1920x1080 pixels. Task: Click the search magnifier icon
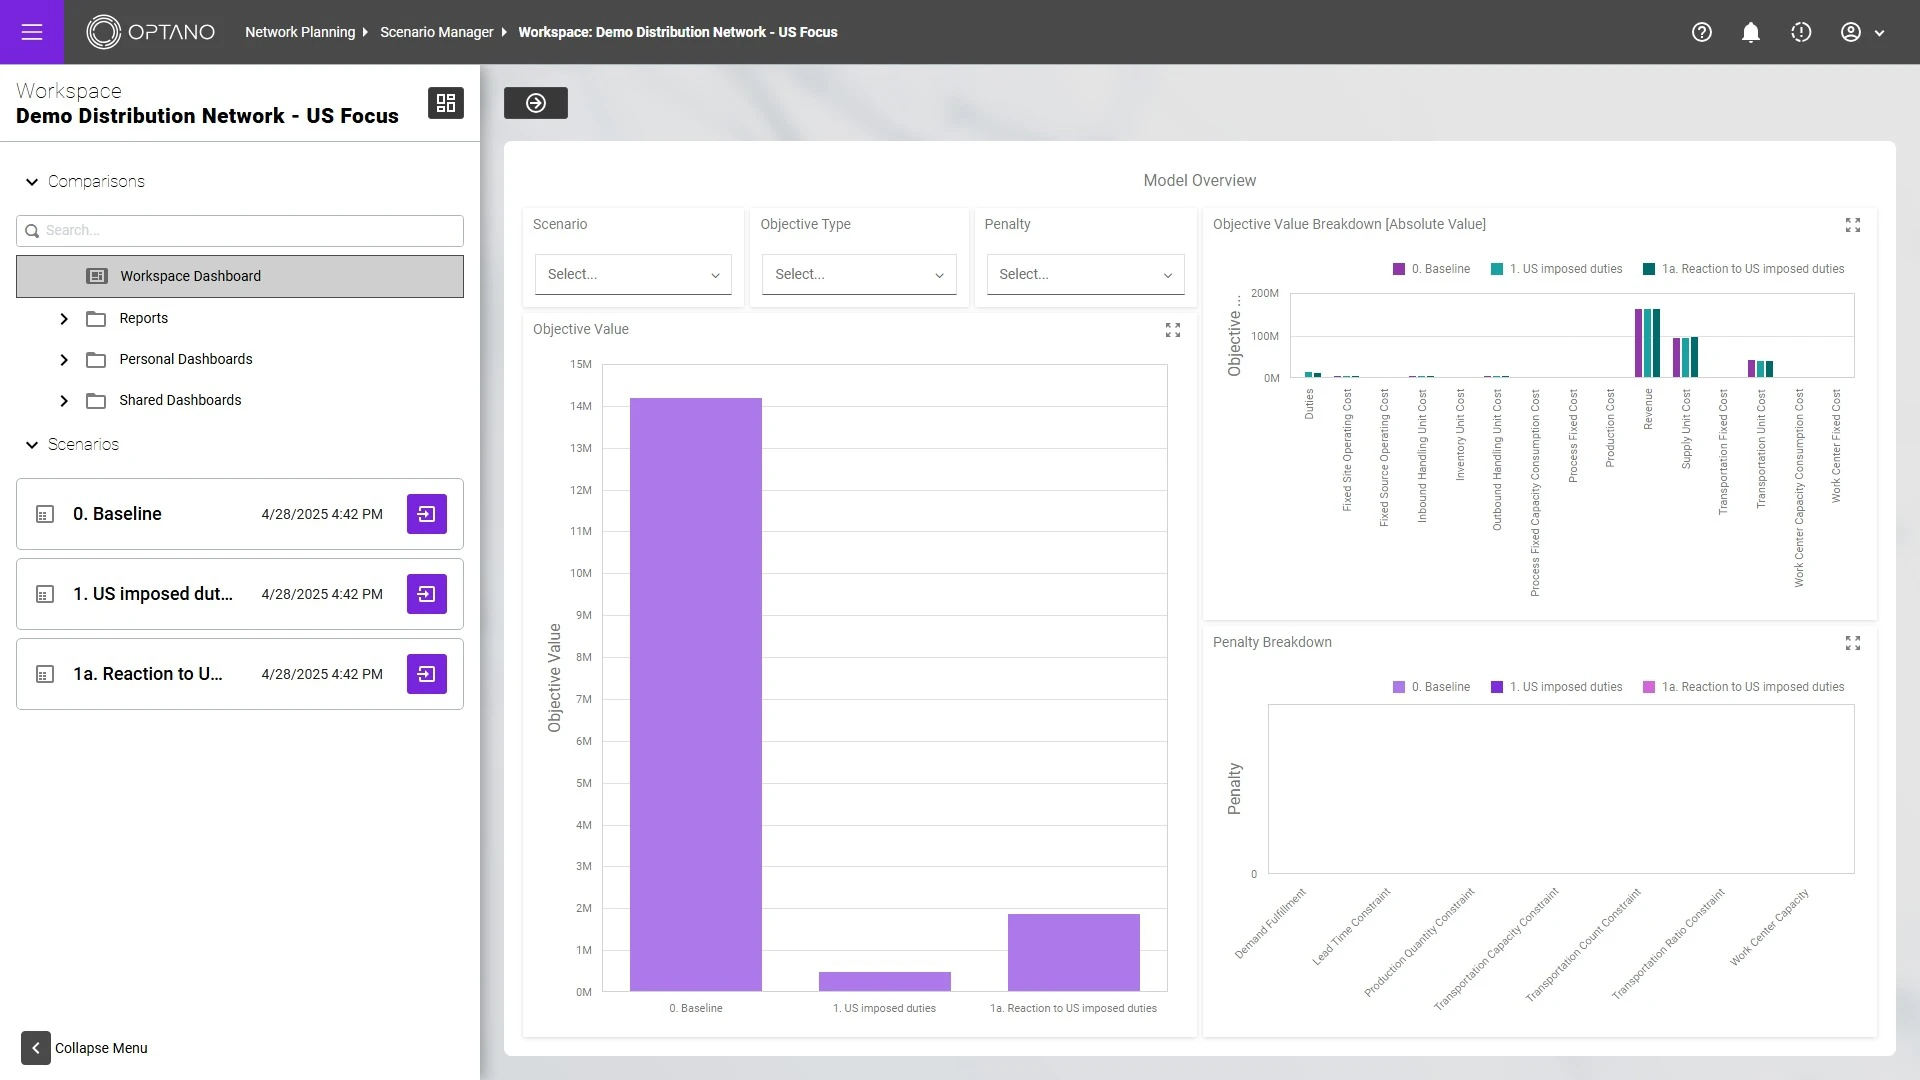coord(32,231)
